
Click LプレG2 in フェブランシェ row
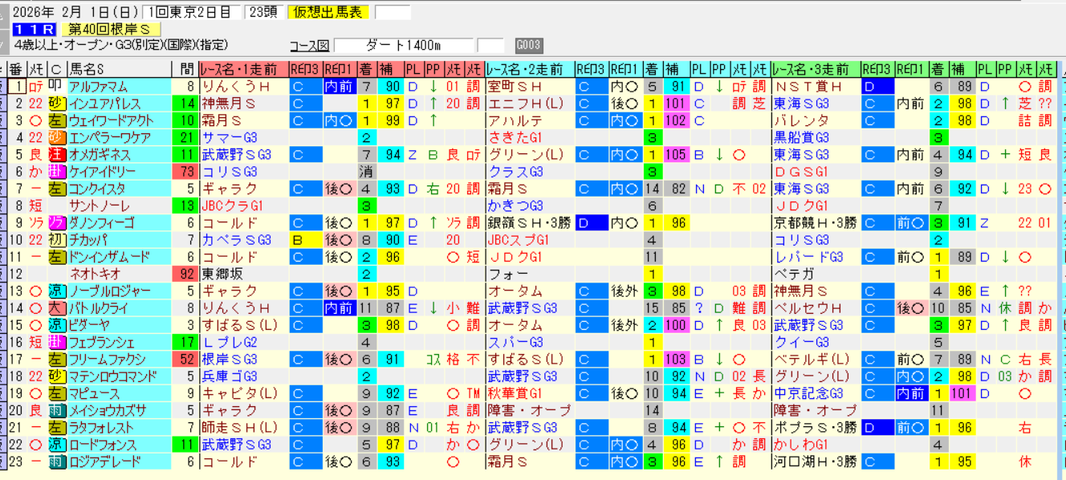(229, 342)
